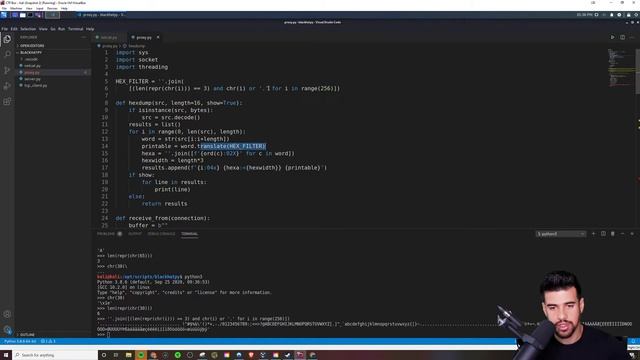Collapse the BLACKHATPY folder section
640x360 pixels.
[31, 52]
